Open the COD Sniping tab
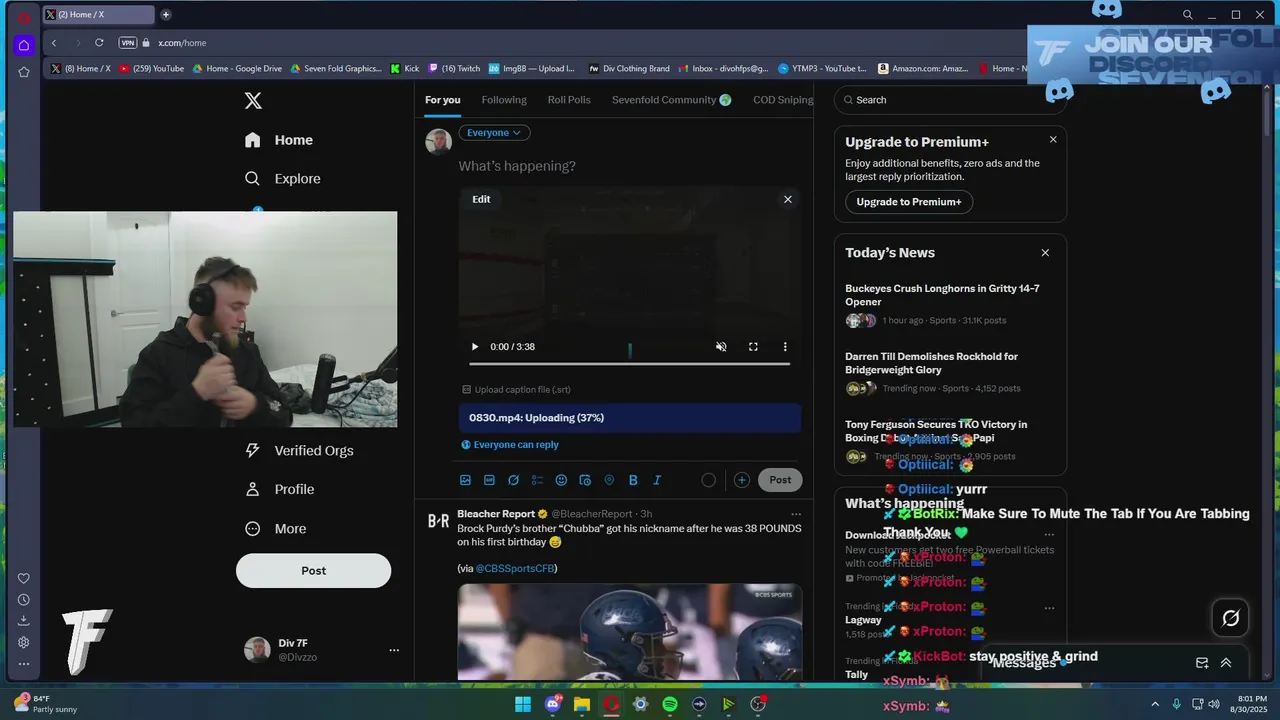This screenshot has height=720, width=1280. 783,100
